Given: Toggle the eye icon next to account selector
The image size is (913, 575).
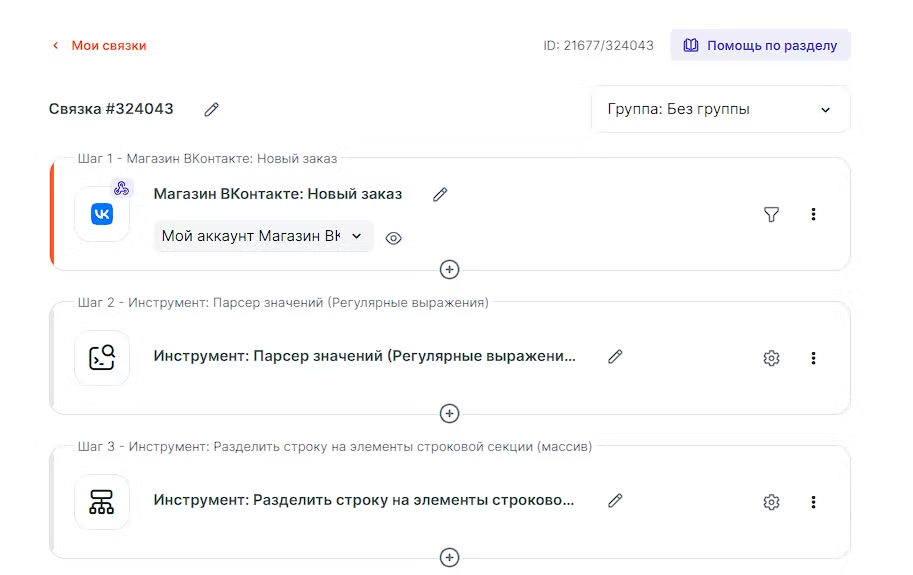Looking at the screenshot, I should pos(394,238).
